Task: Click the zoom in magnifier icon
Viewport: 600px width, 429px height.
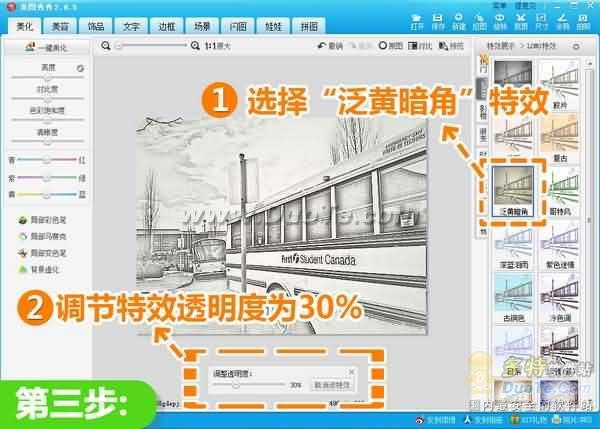Action: [x=195, y=46]
